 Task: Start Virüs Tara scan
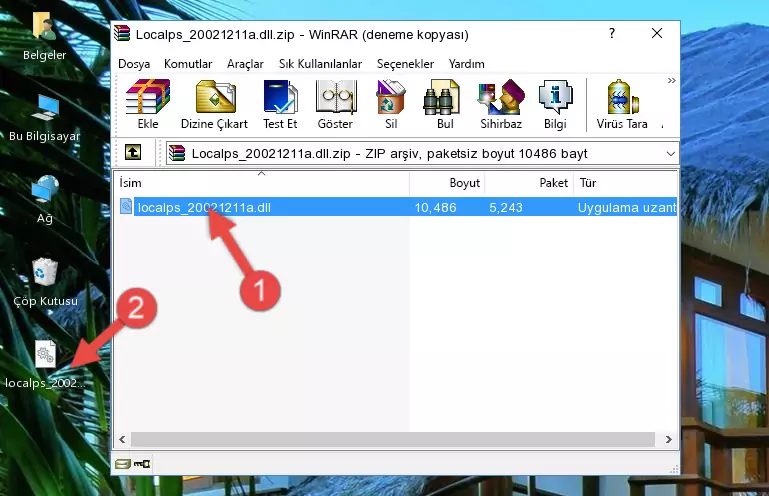(622, 104)
